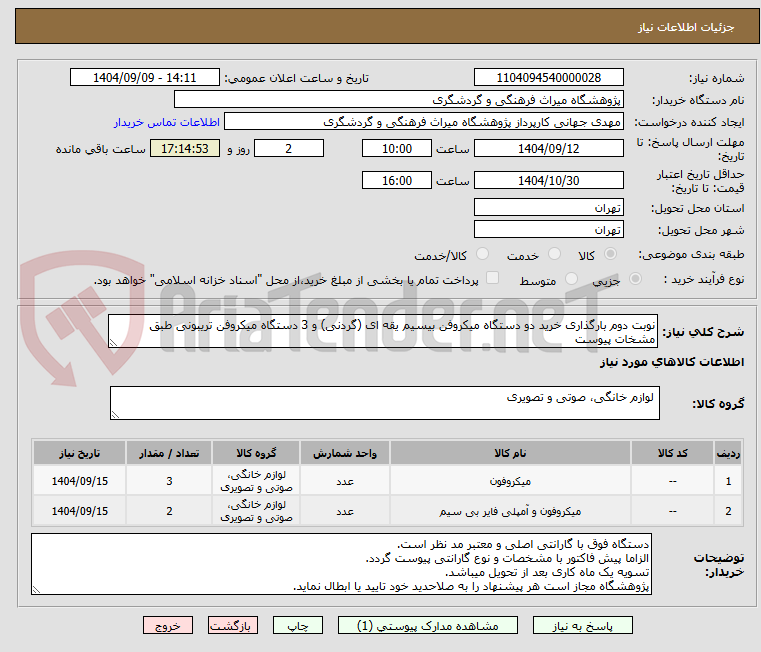Click the 'چاپ' print button
This screenshot has width=761, height=652.
pyautogui.click(x=298, y=625)
